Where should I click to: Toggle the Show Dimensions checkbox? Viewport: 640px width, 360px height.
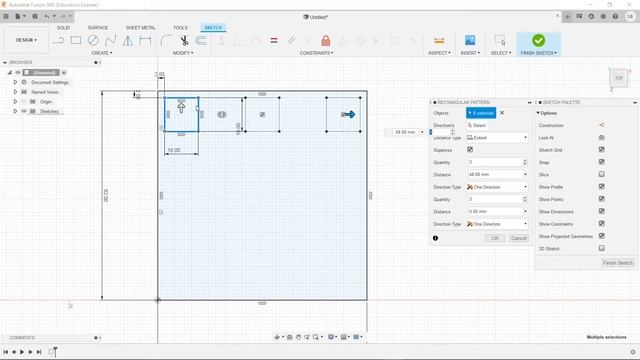[602, 211]
